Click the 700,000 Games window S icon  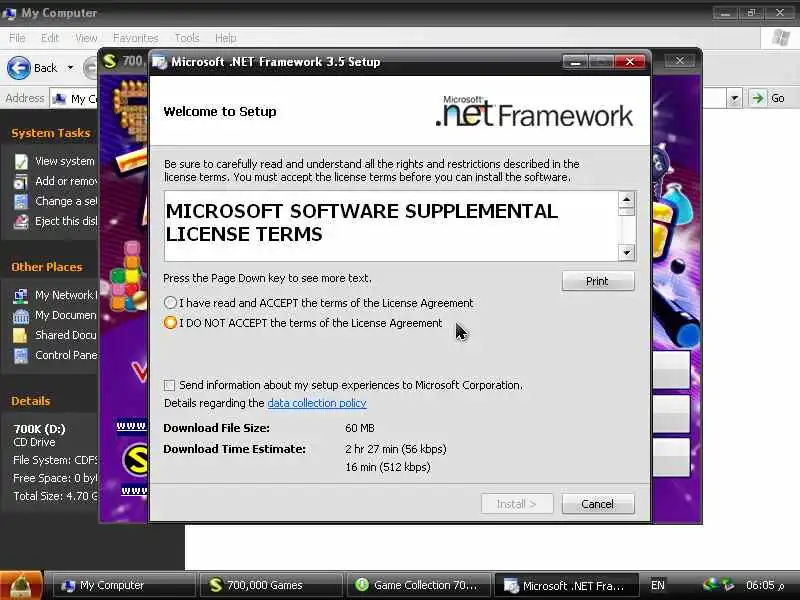point(110,61)
